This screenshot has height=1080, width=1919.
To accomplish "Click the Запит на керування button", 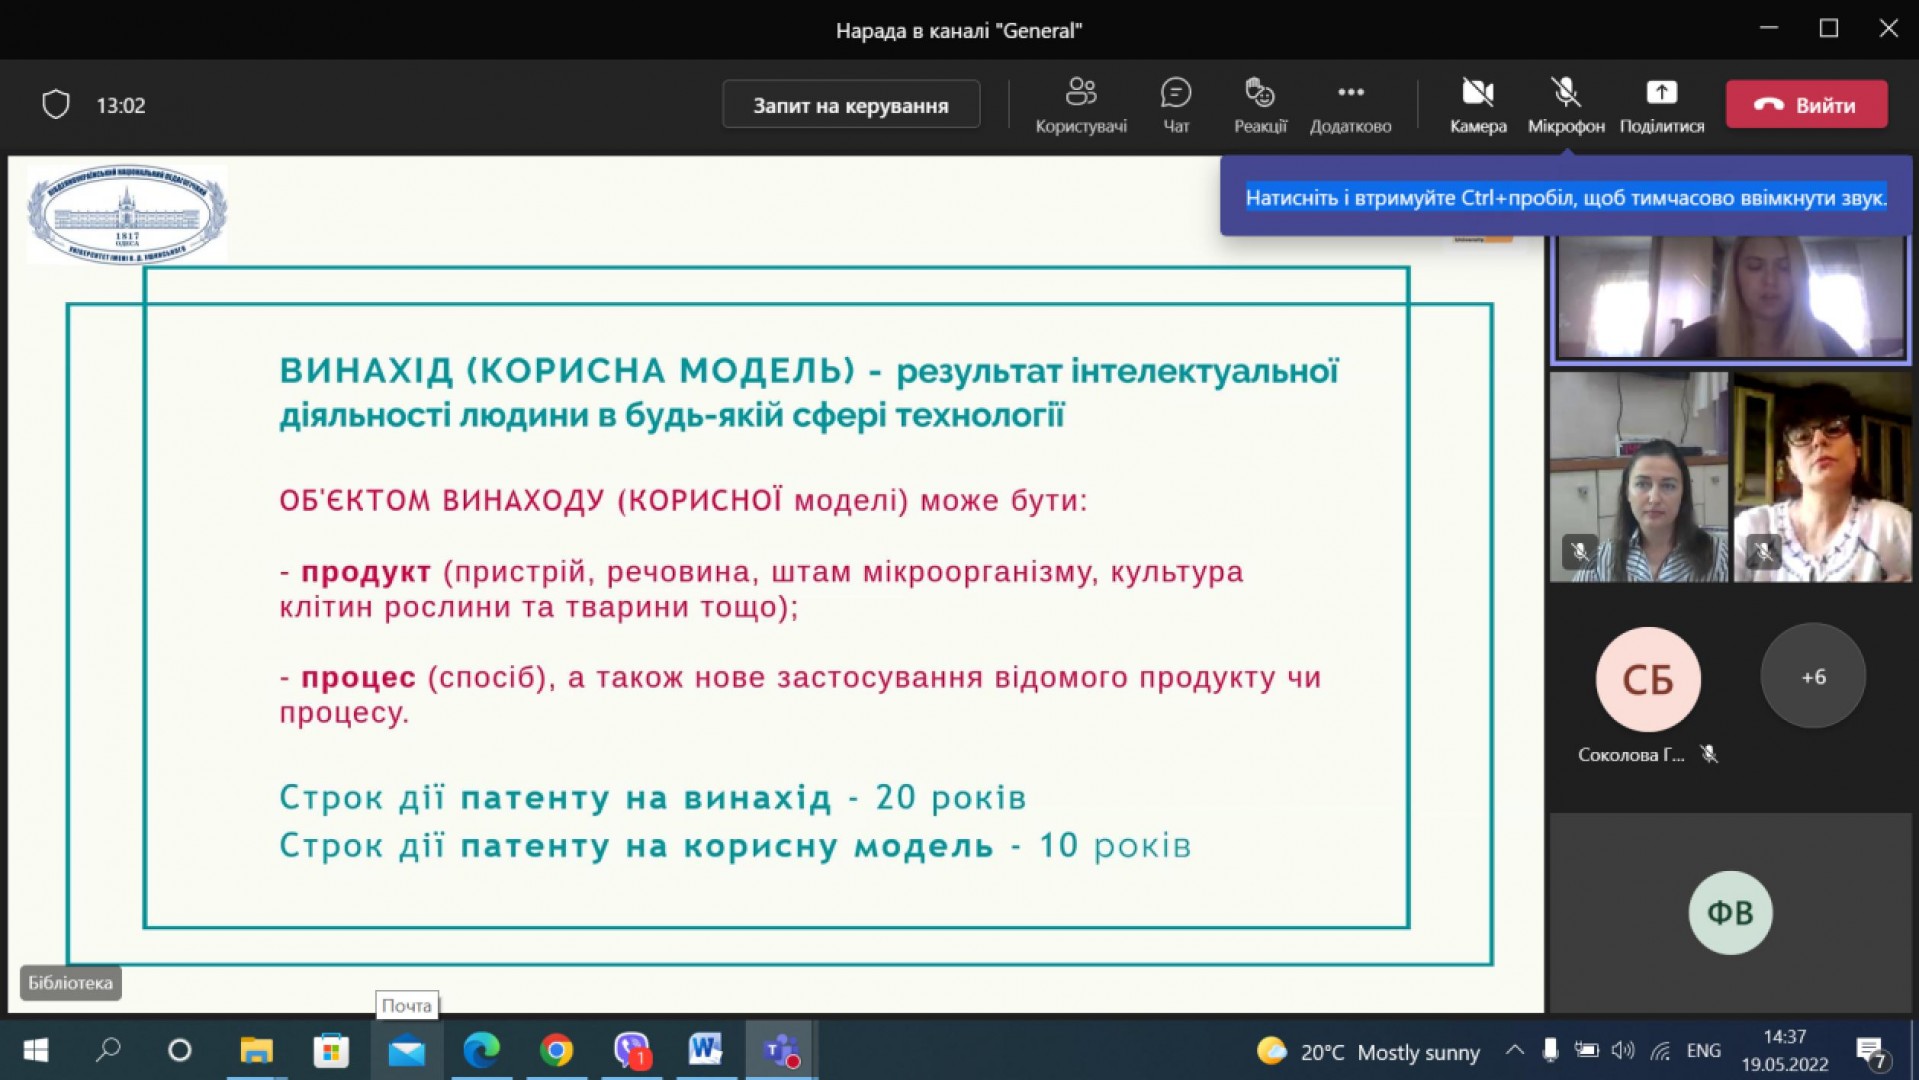I will pyautogui.click(x=850, y=105).
